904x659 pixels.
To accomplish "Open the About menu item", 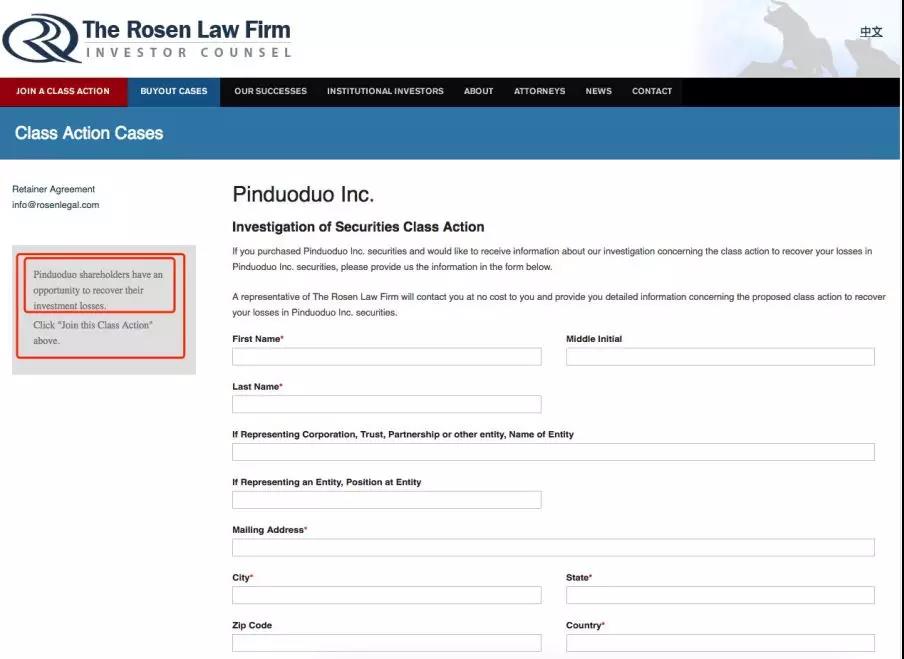I will point(479,91).
